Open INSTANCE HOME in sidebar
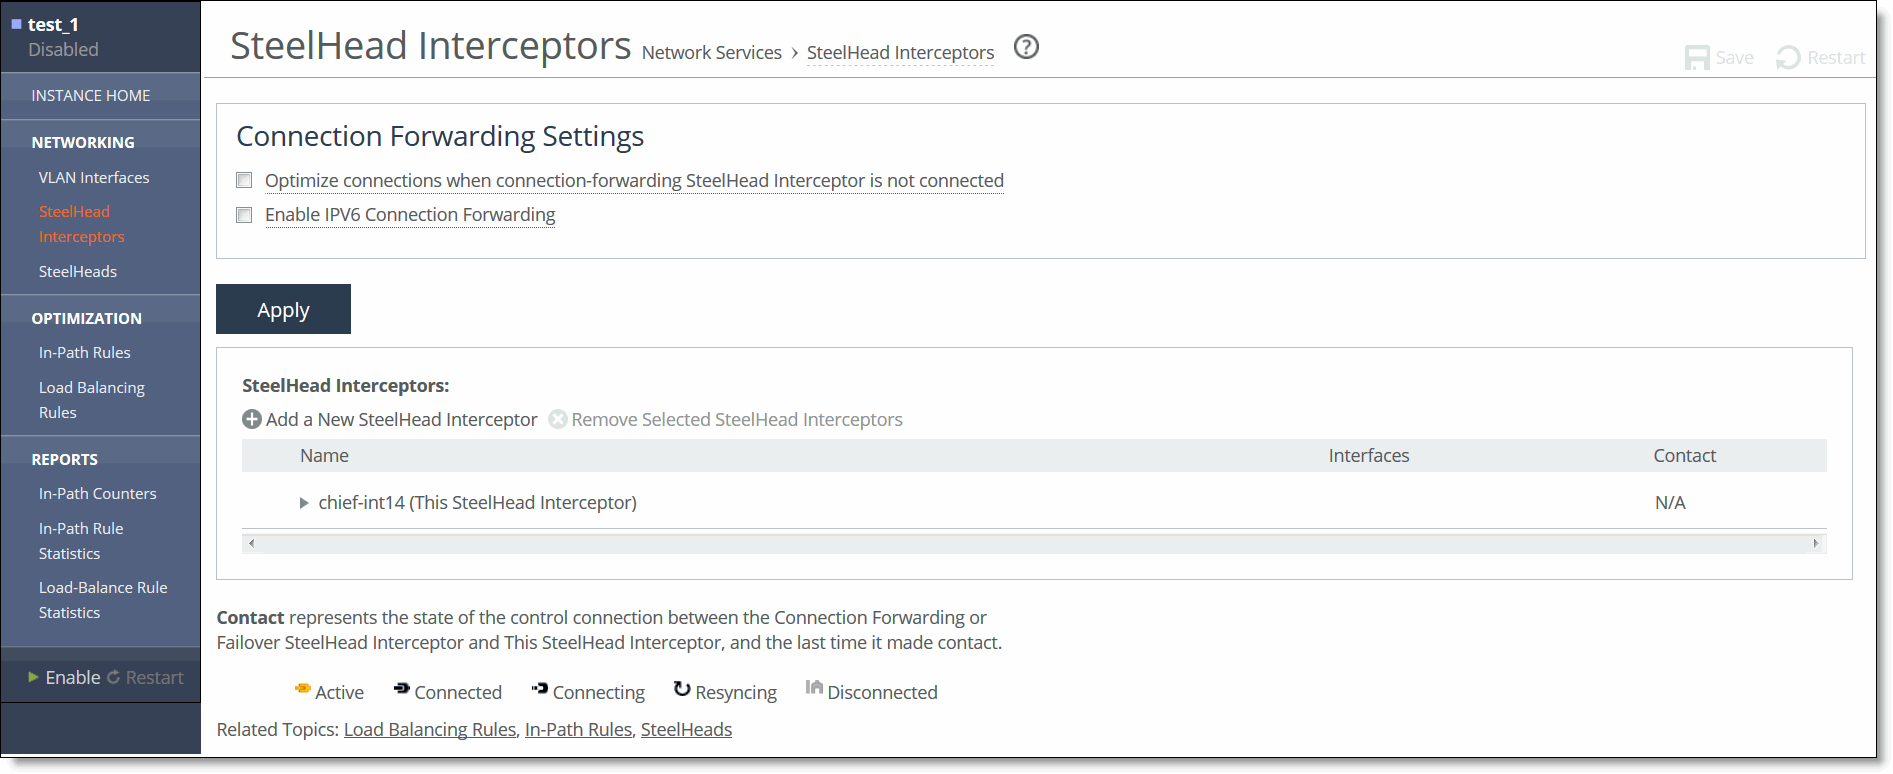 coord(91,96)
